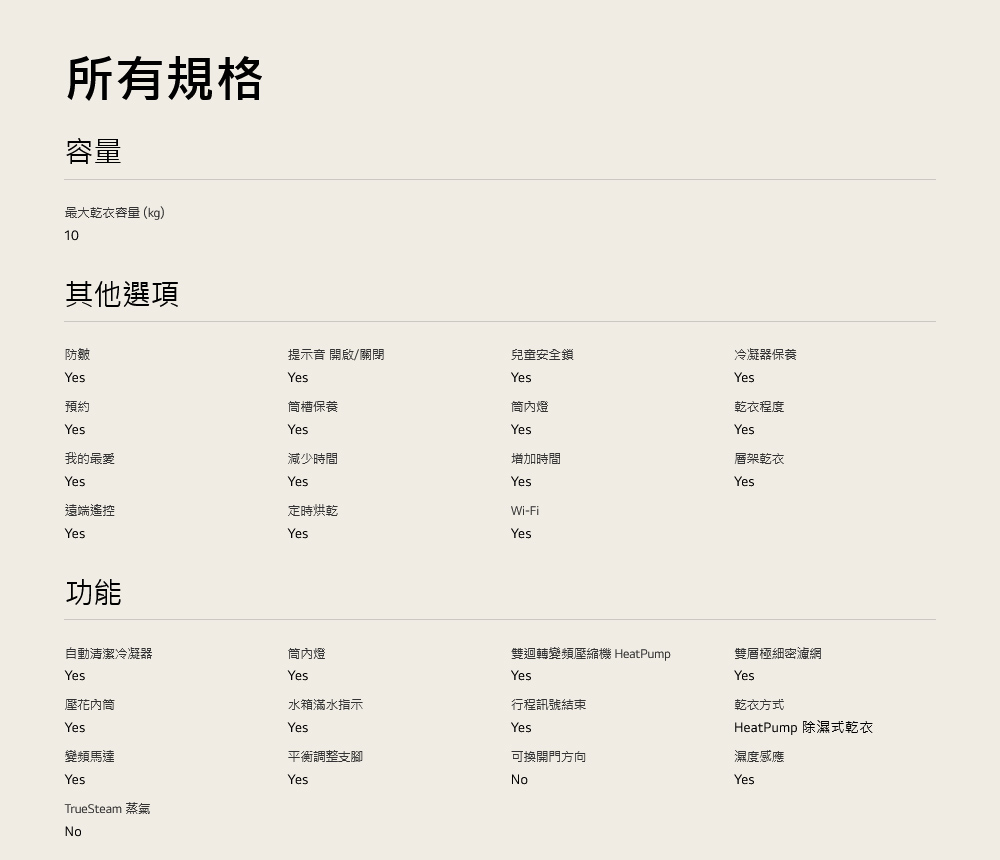Click the 可換開門方向 feature label
The width and height of the screenshot is (1000, 860).
pos(548,757)
